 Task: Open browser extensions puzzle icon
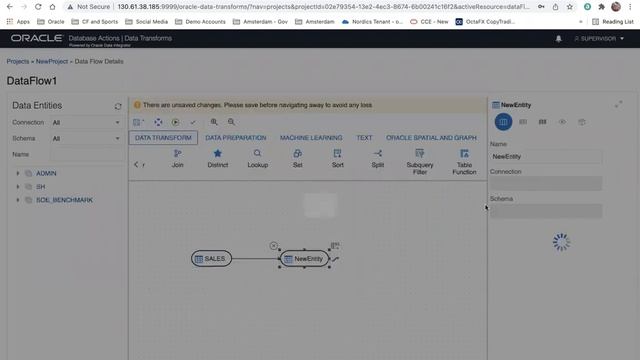pos(601,7)
